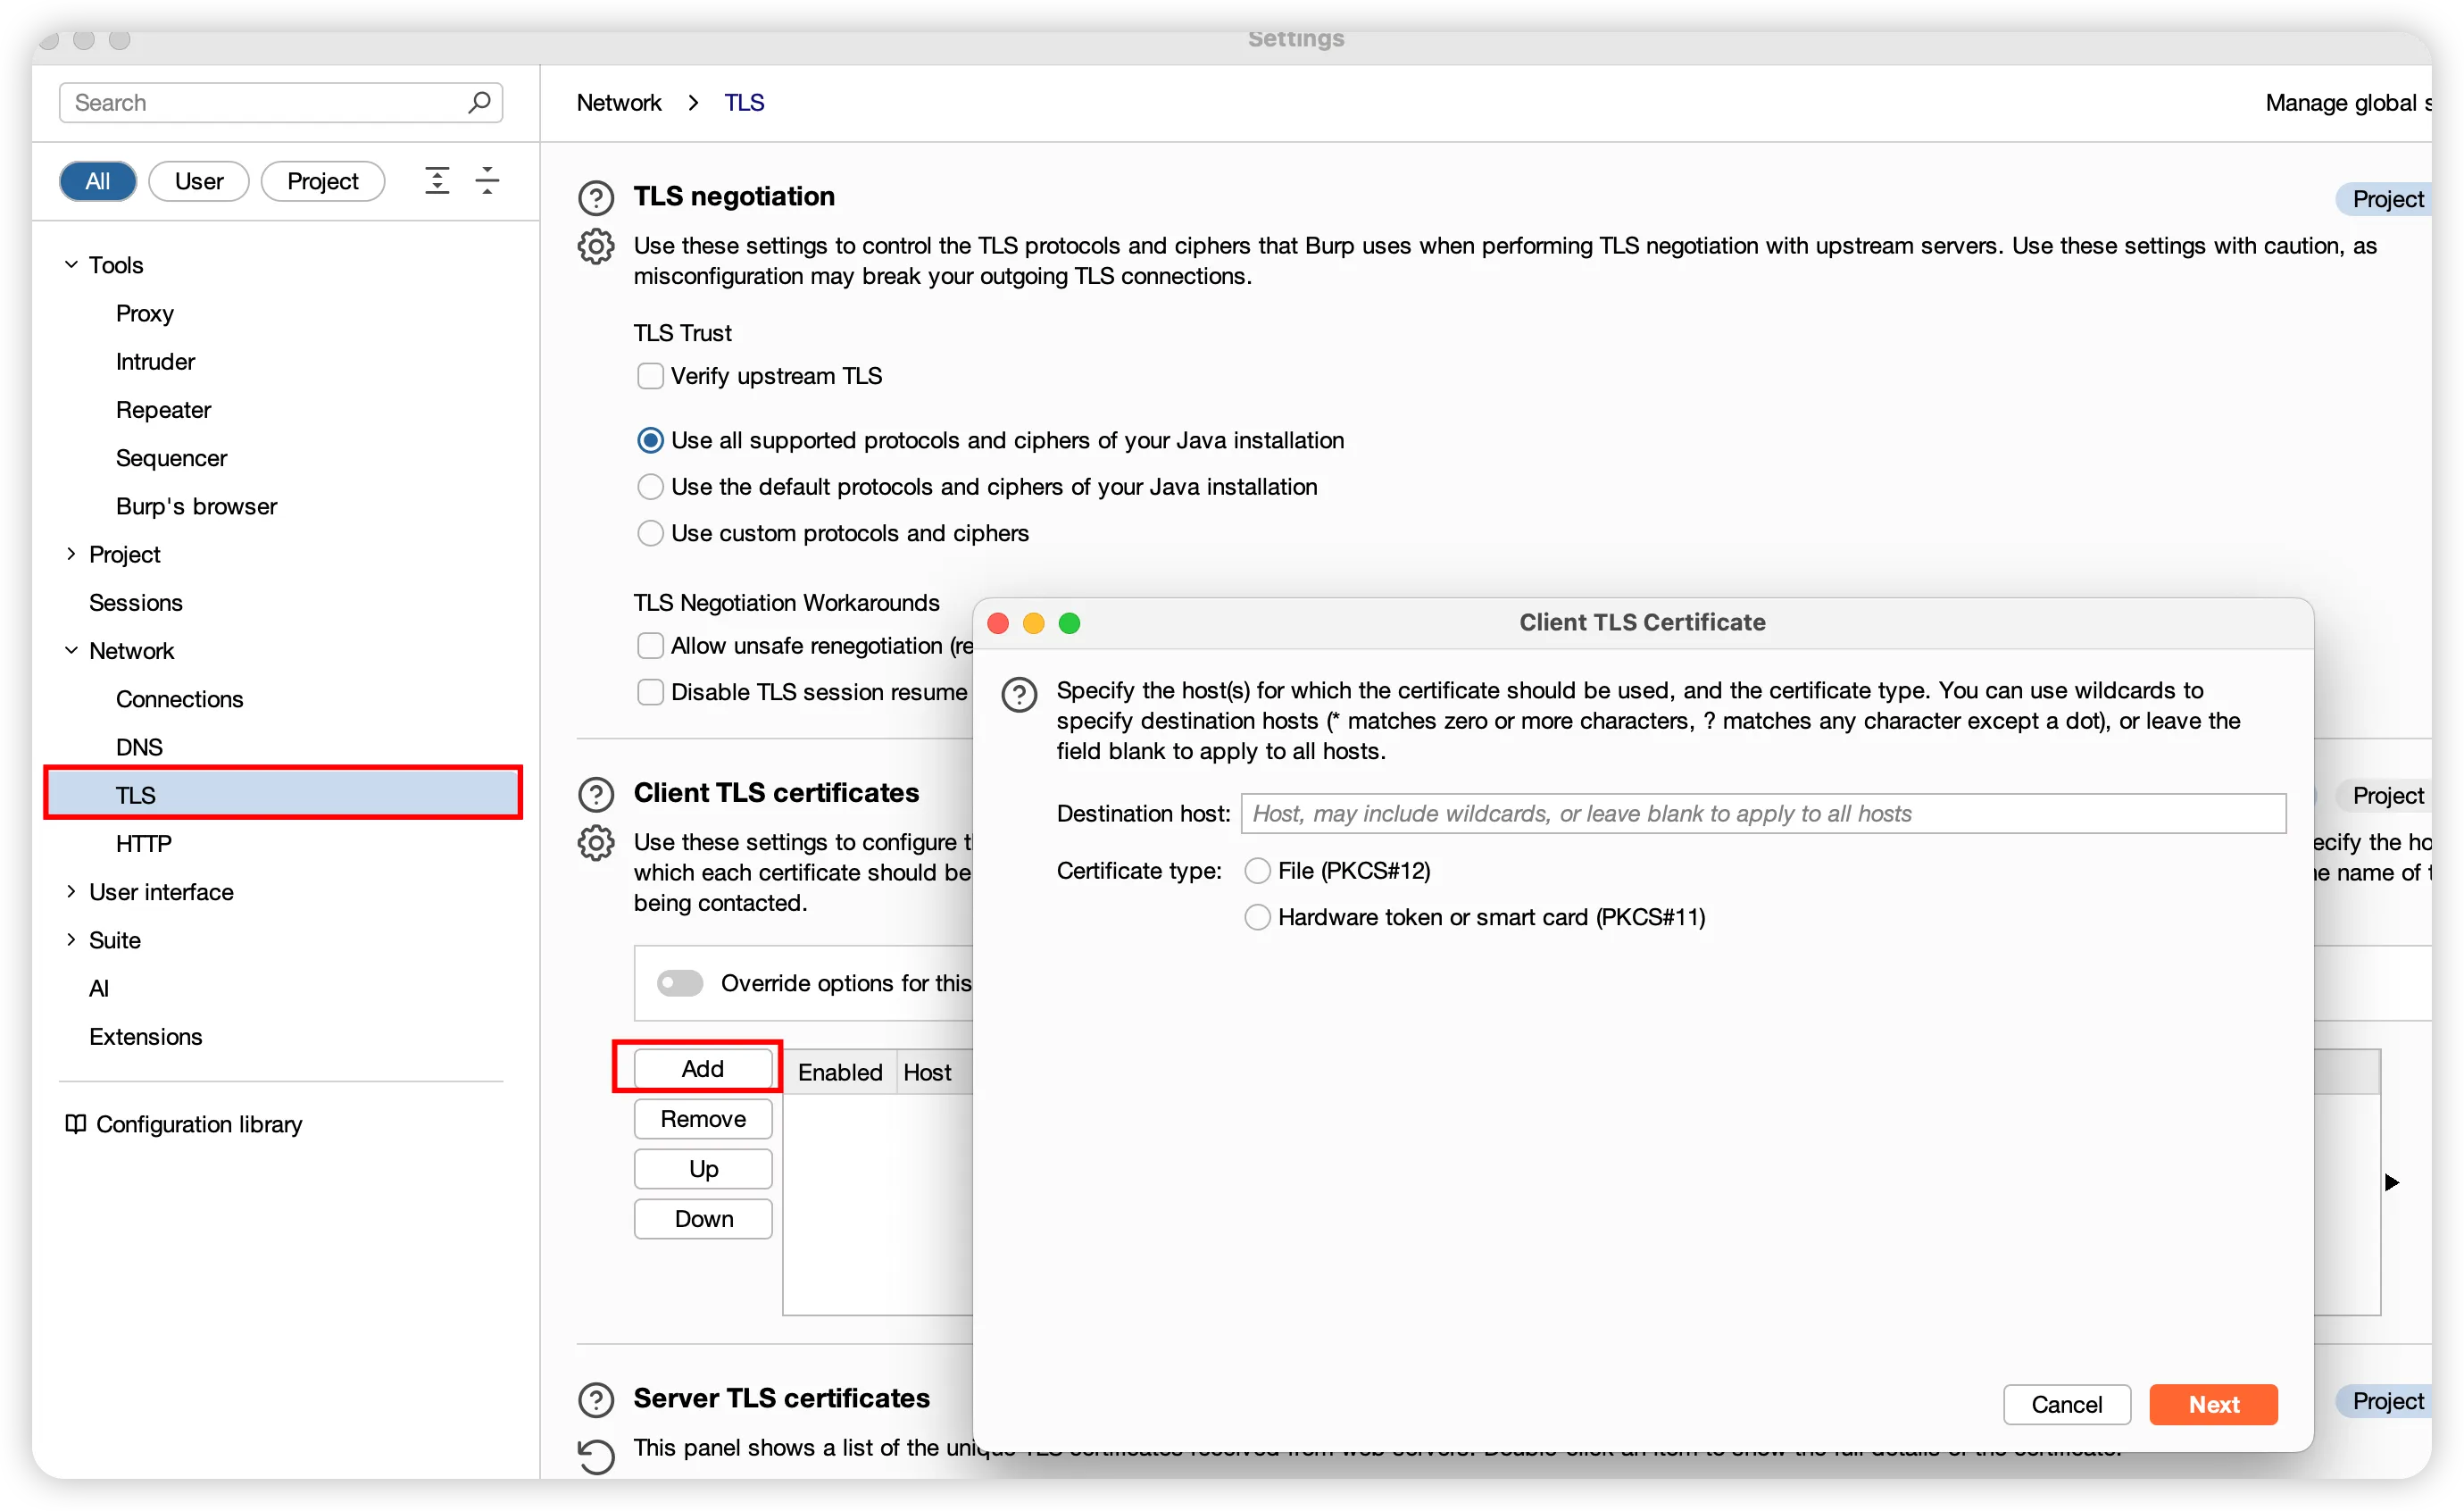The width and height of the screenshot is (2464, 1511).
Task: Click the expand all icon in sidebar
Action: [x=437, y=181]
